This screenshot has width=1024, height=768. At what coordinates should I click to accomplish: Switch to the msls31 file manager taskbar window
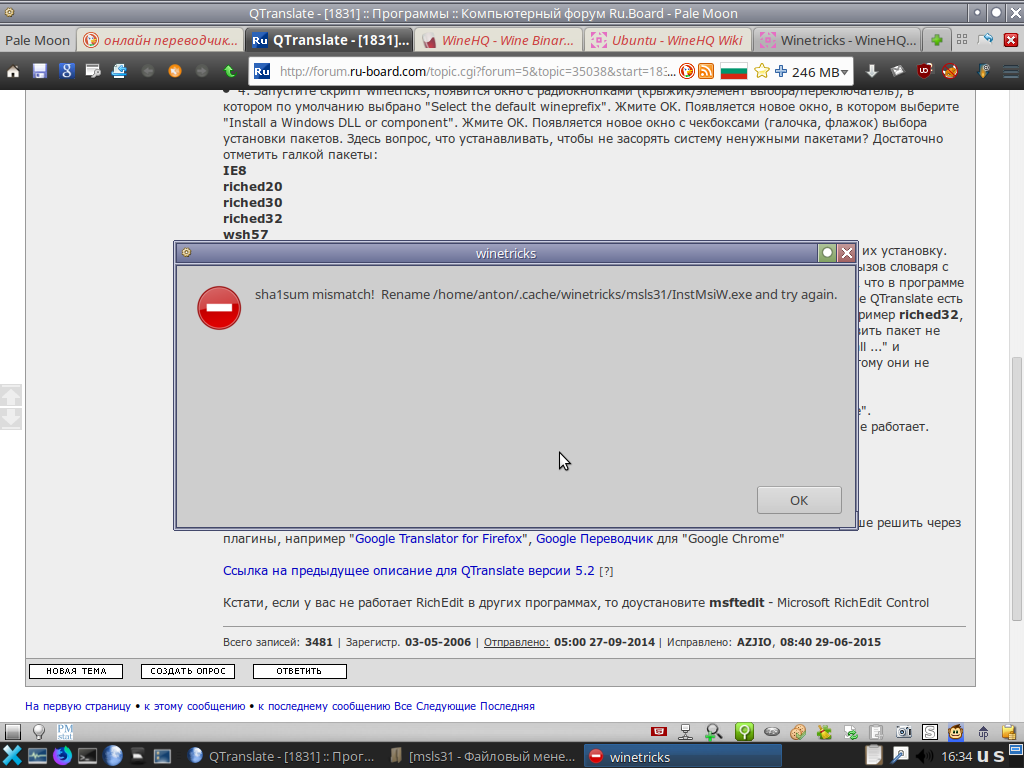pos(482,757)
